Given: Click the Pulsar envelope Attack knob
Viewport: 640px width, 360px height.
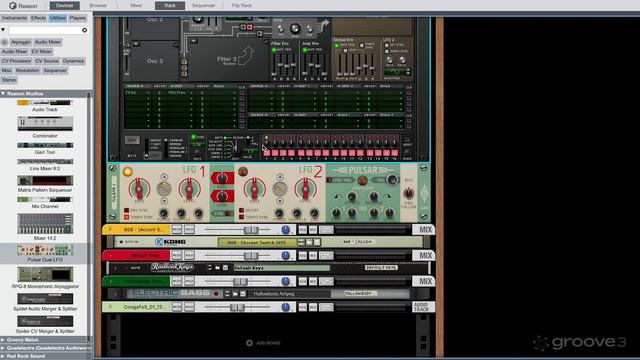Looking at the screenshot, I should click(x=351, y=197).
